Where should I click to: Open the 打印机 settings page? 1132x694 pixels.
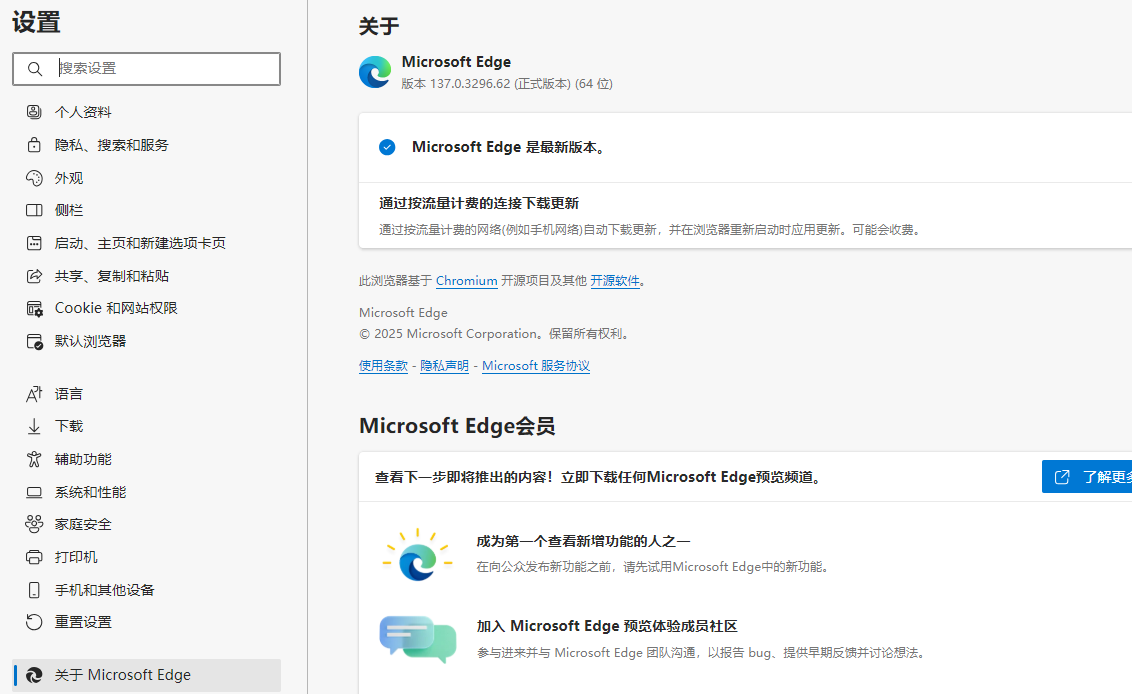click(147, 557)
